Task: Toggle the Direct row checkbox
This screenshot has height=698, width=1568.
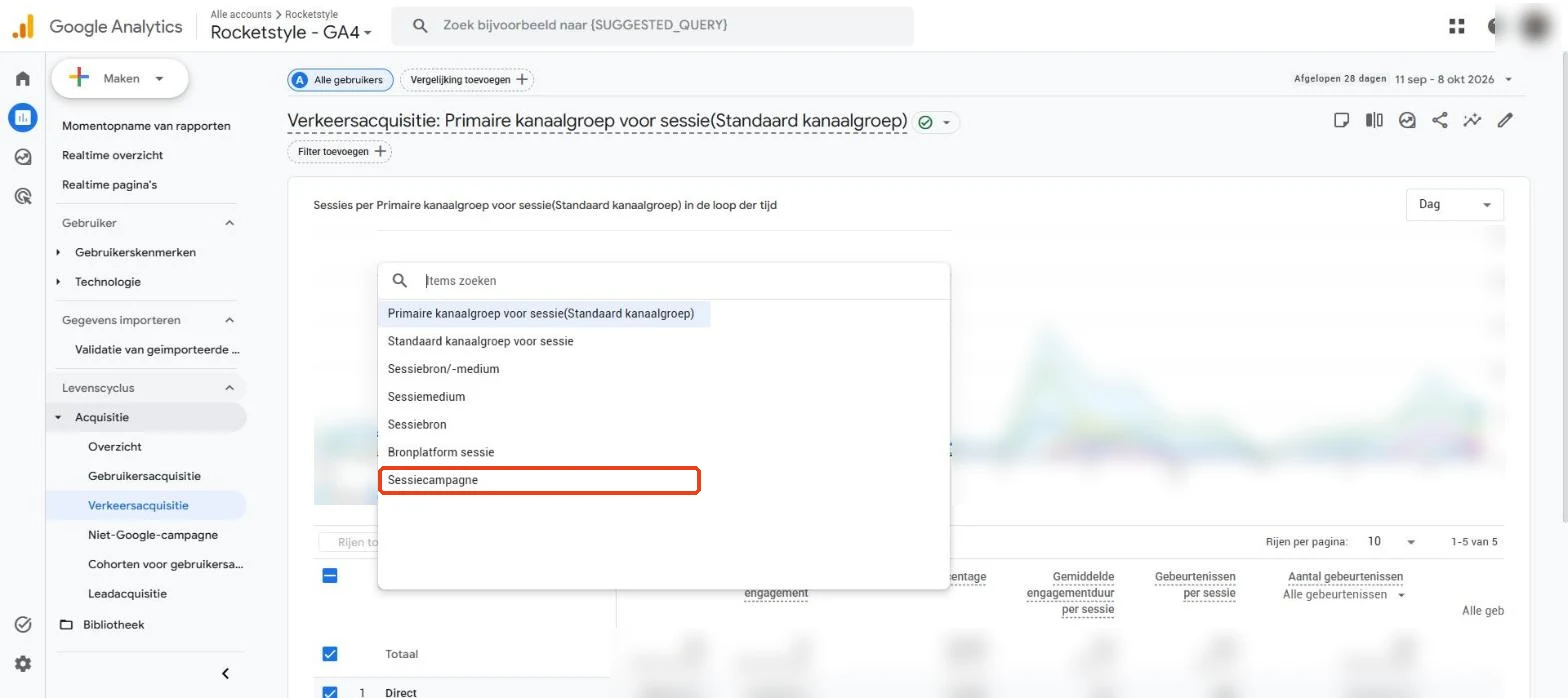Action: click(x=330, y=692)
